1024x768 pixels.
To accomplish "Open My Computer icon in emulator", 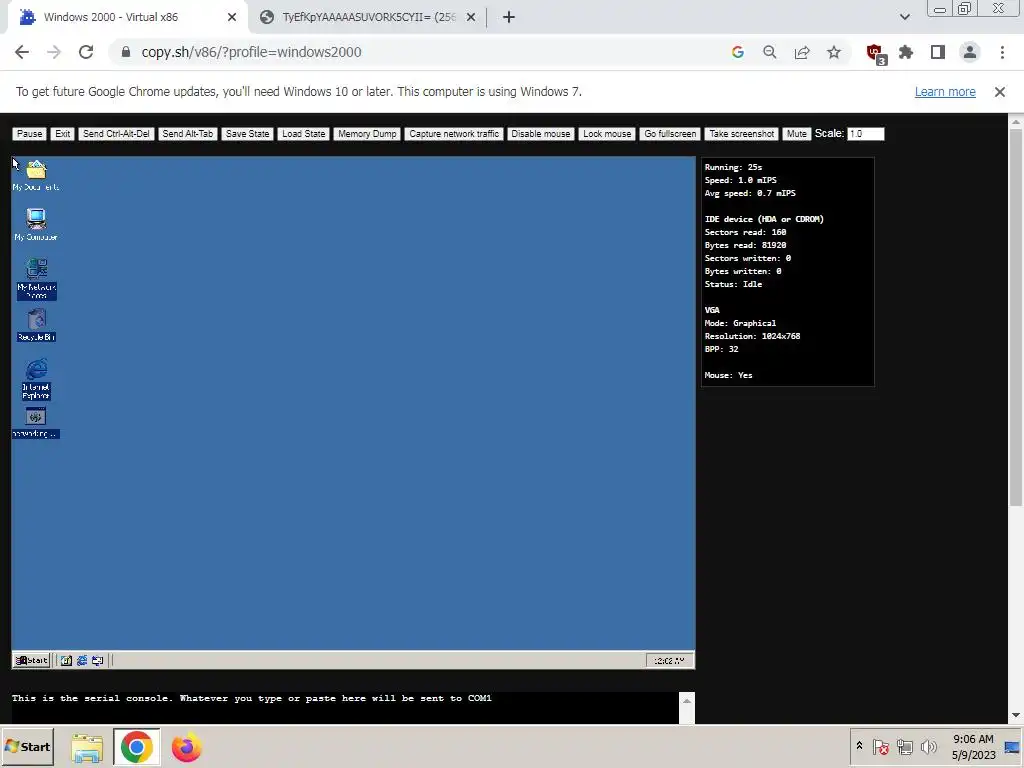I will pos(36,224).
